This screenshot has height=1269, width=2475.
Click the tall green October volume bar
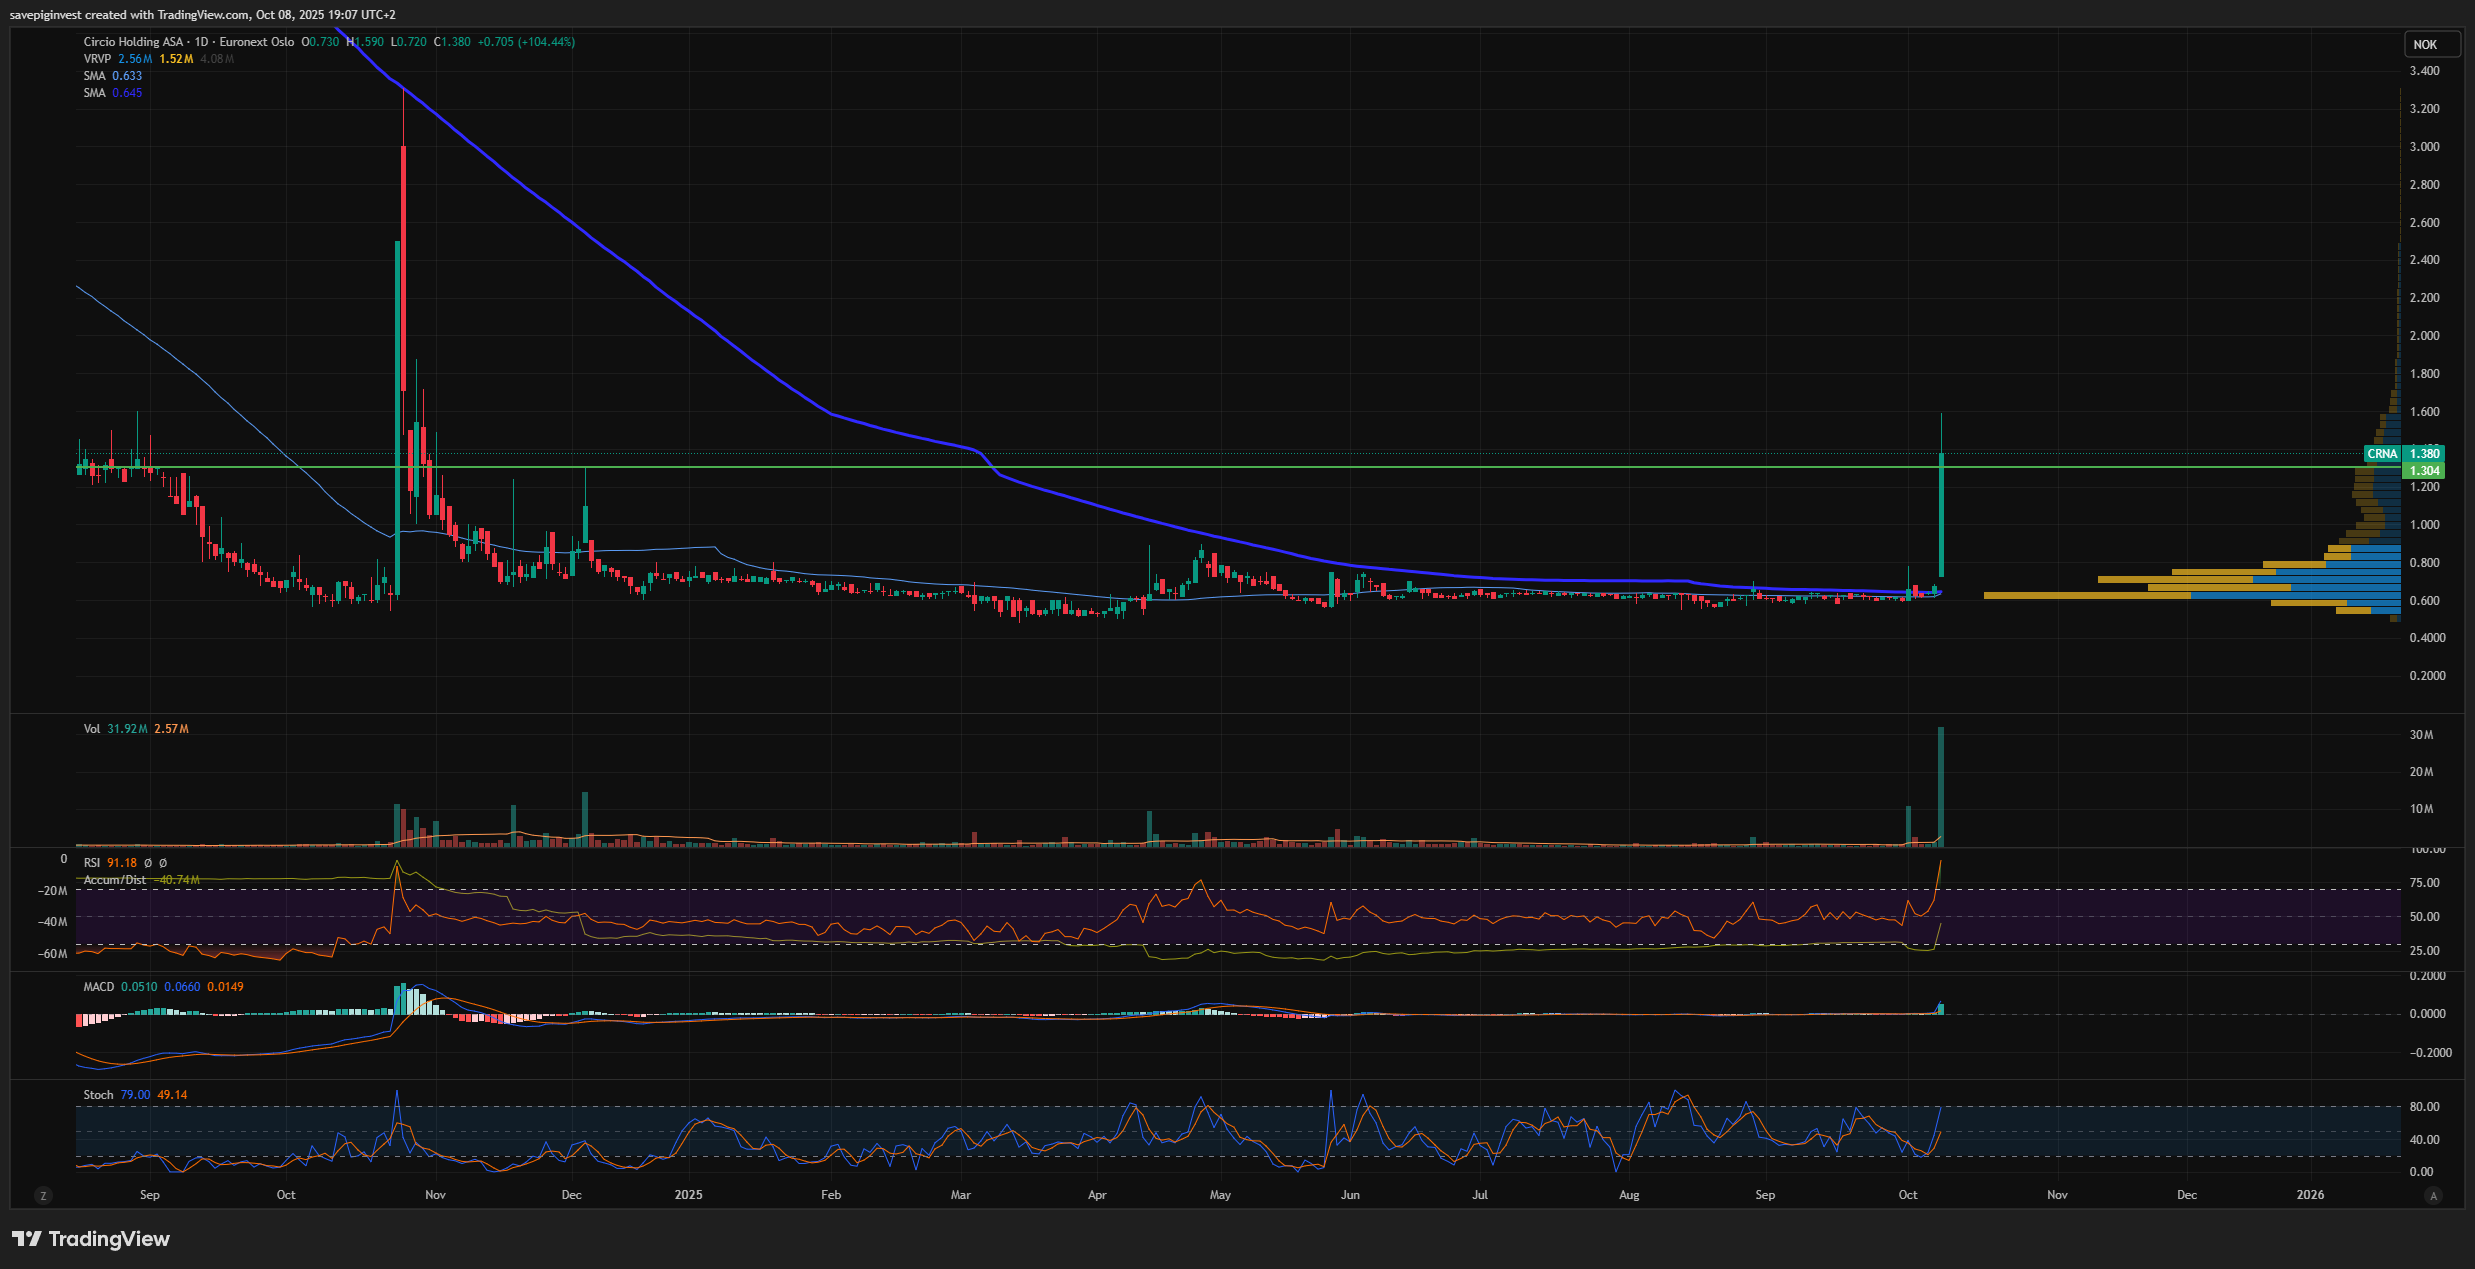coord(1941,785)
